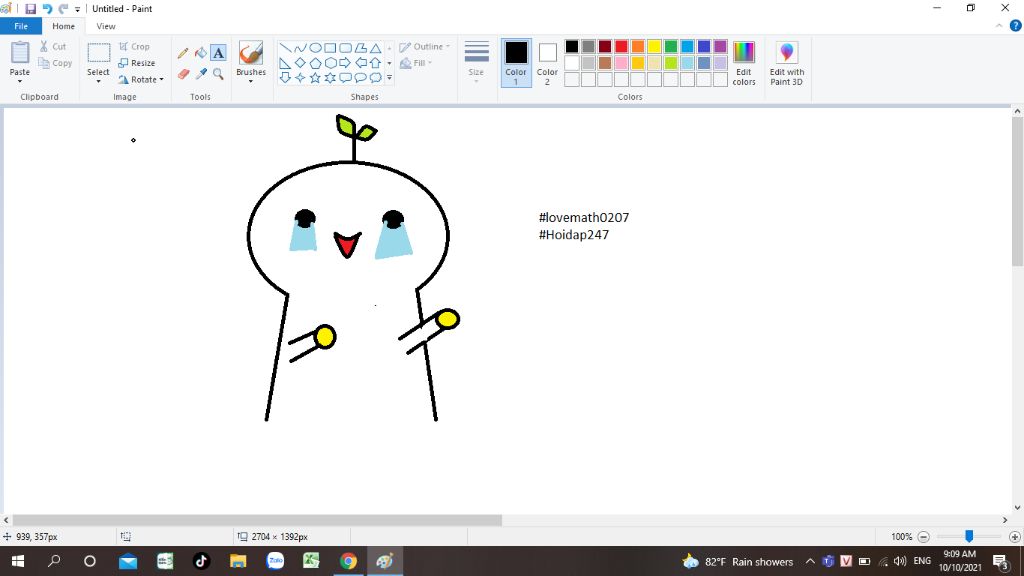Choose the Polygon shape
This screenshot has height=576, width=1024.
pos(360,48)
